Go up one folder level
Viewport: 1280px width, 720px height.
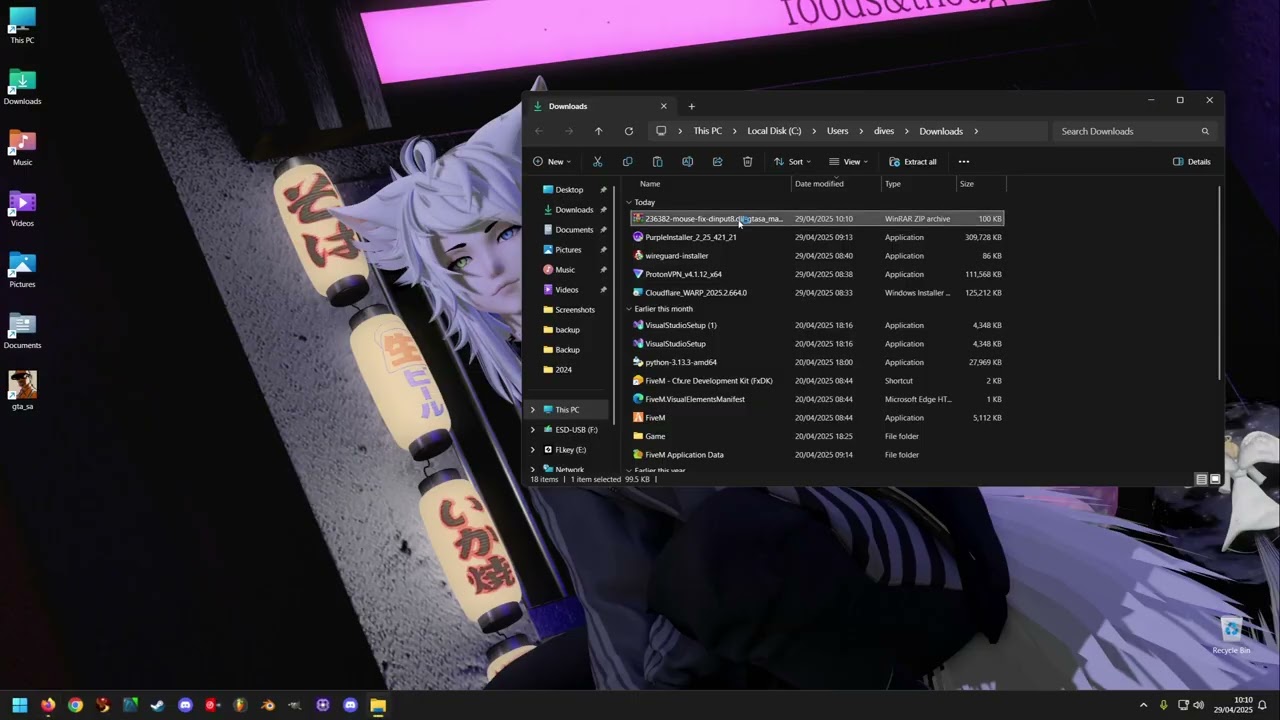click(598, 131)
